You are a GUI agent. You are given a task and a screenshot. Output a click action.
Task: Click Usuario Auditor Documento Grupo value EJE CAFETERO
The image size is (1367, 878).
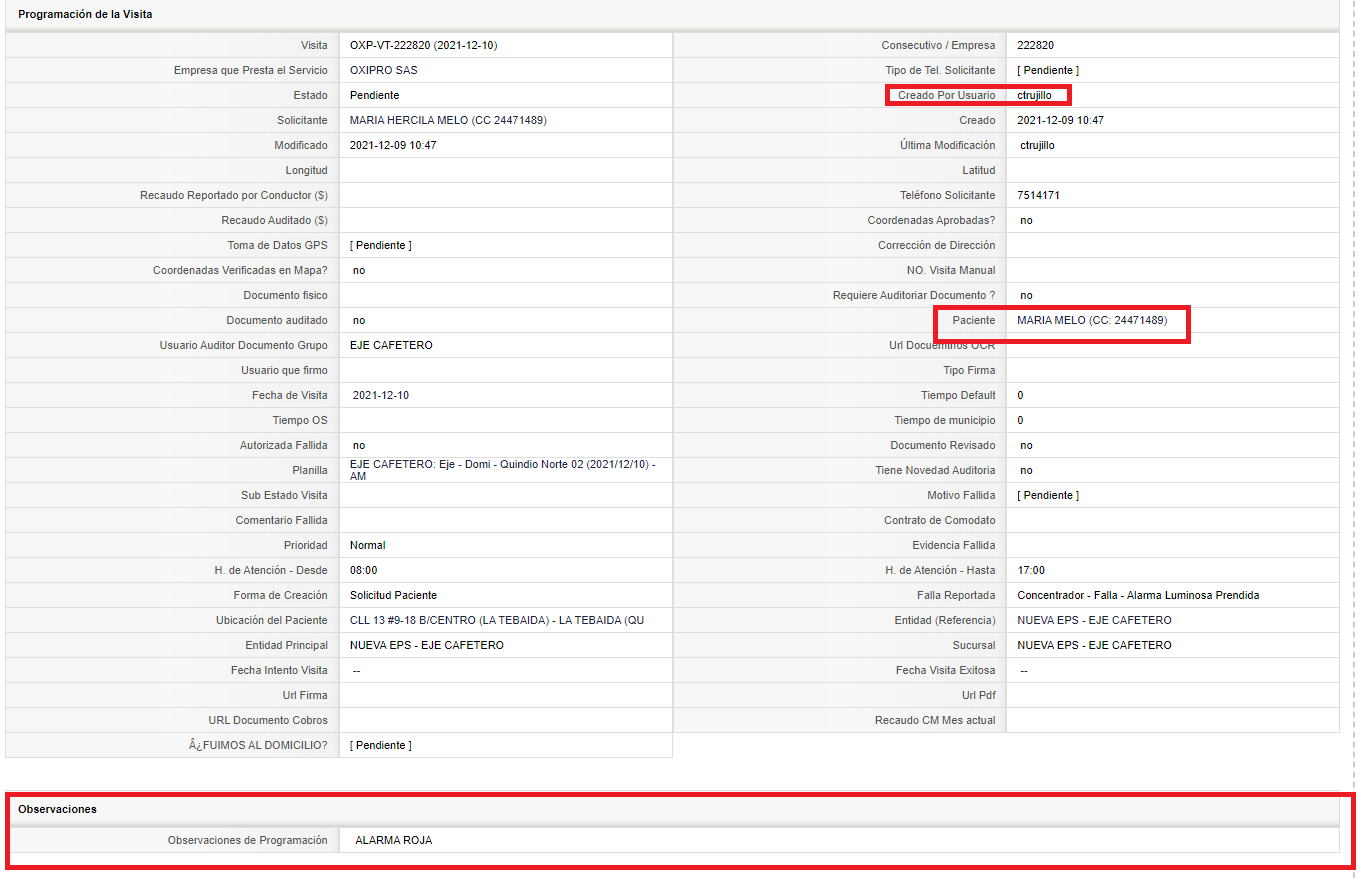[x=391, y=345]
